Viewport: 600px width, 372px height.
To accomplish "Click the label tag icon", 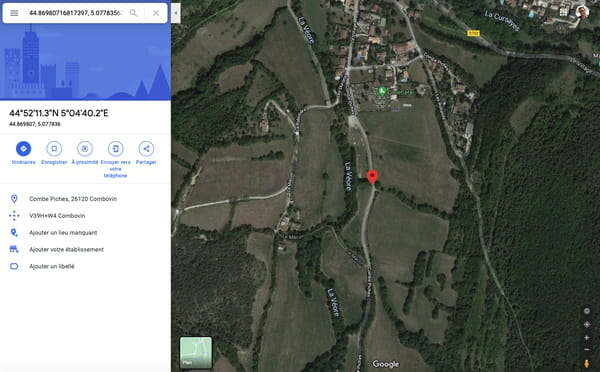I will pyautogui.click(x=14, y=266).
